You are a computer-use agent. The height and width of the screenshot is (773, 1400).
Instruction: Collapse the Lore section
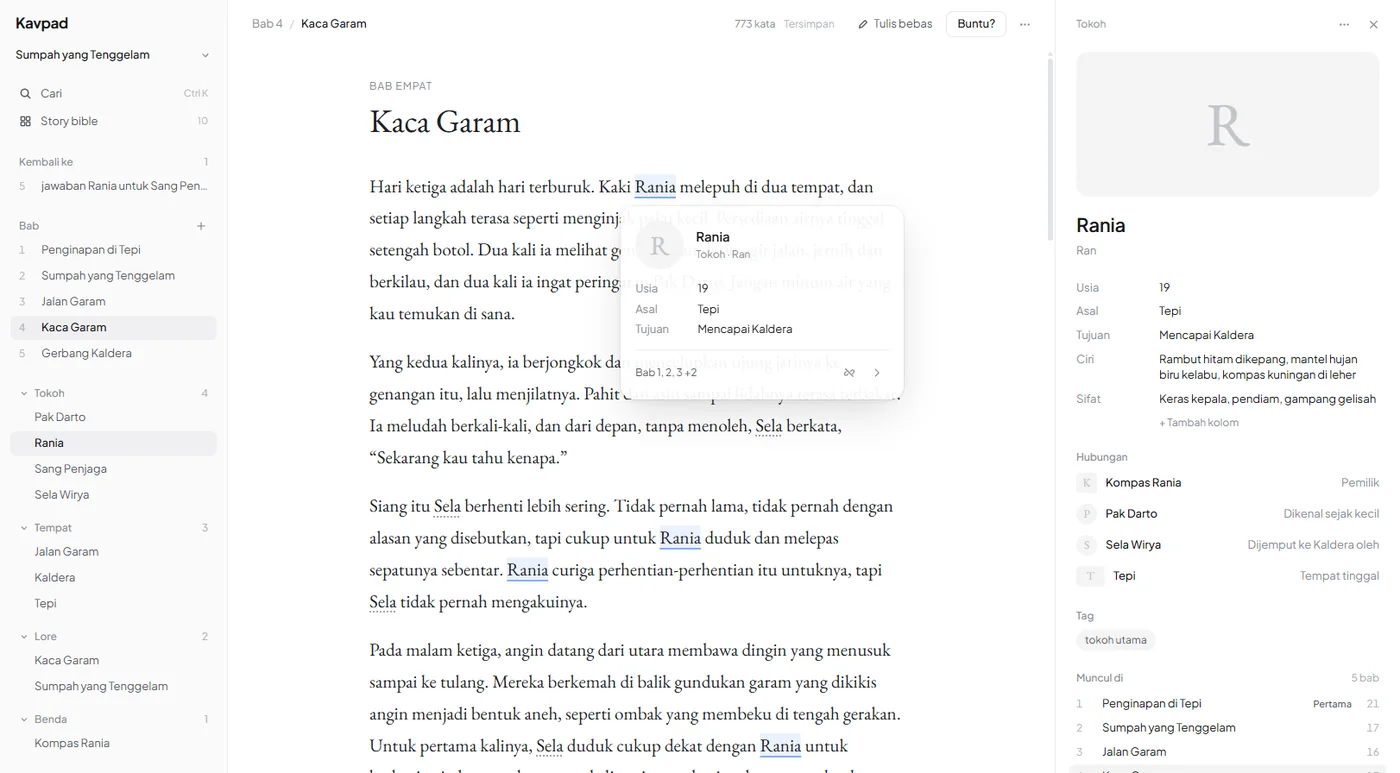24,636
